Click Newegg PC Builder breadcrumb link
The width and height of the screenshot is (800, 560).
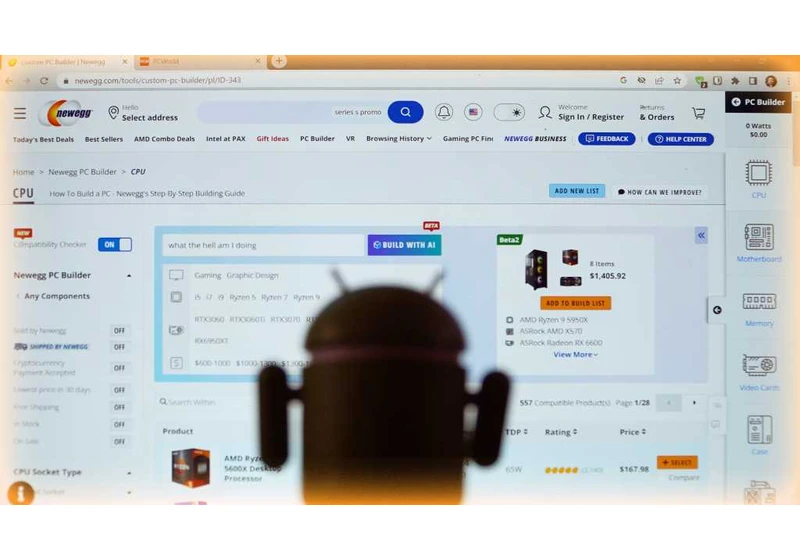(x=82, y=172)
